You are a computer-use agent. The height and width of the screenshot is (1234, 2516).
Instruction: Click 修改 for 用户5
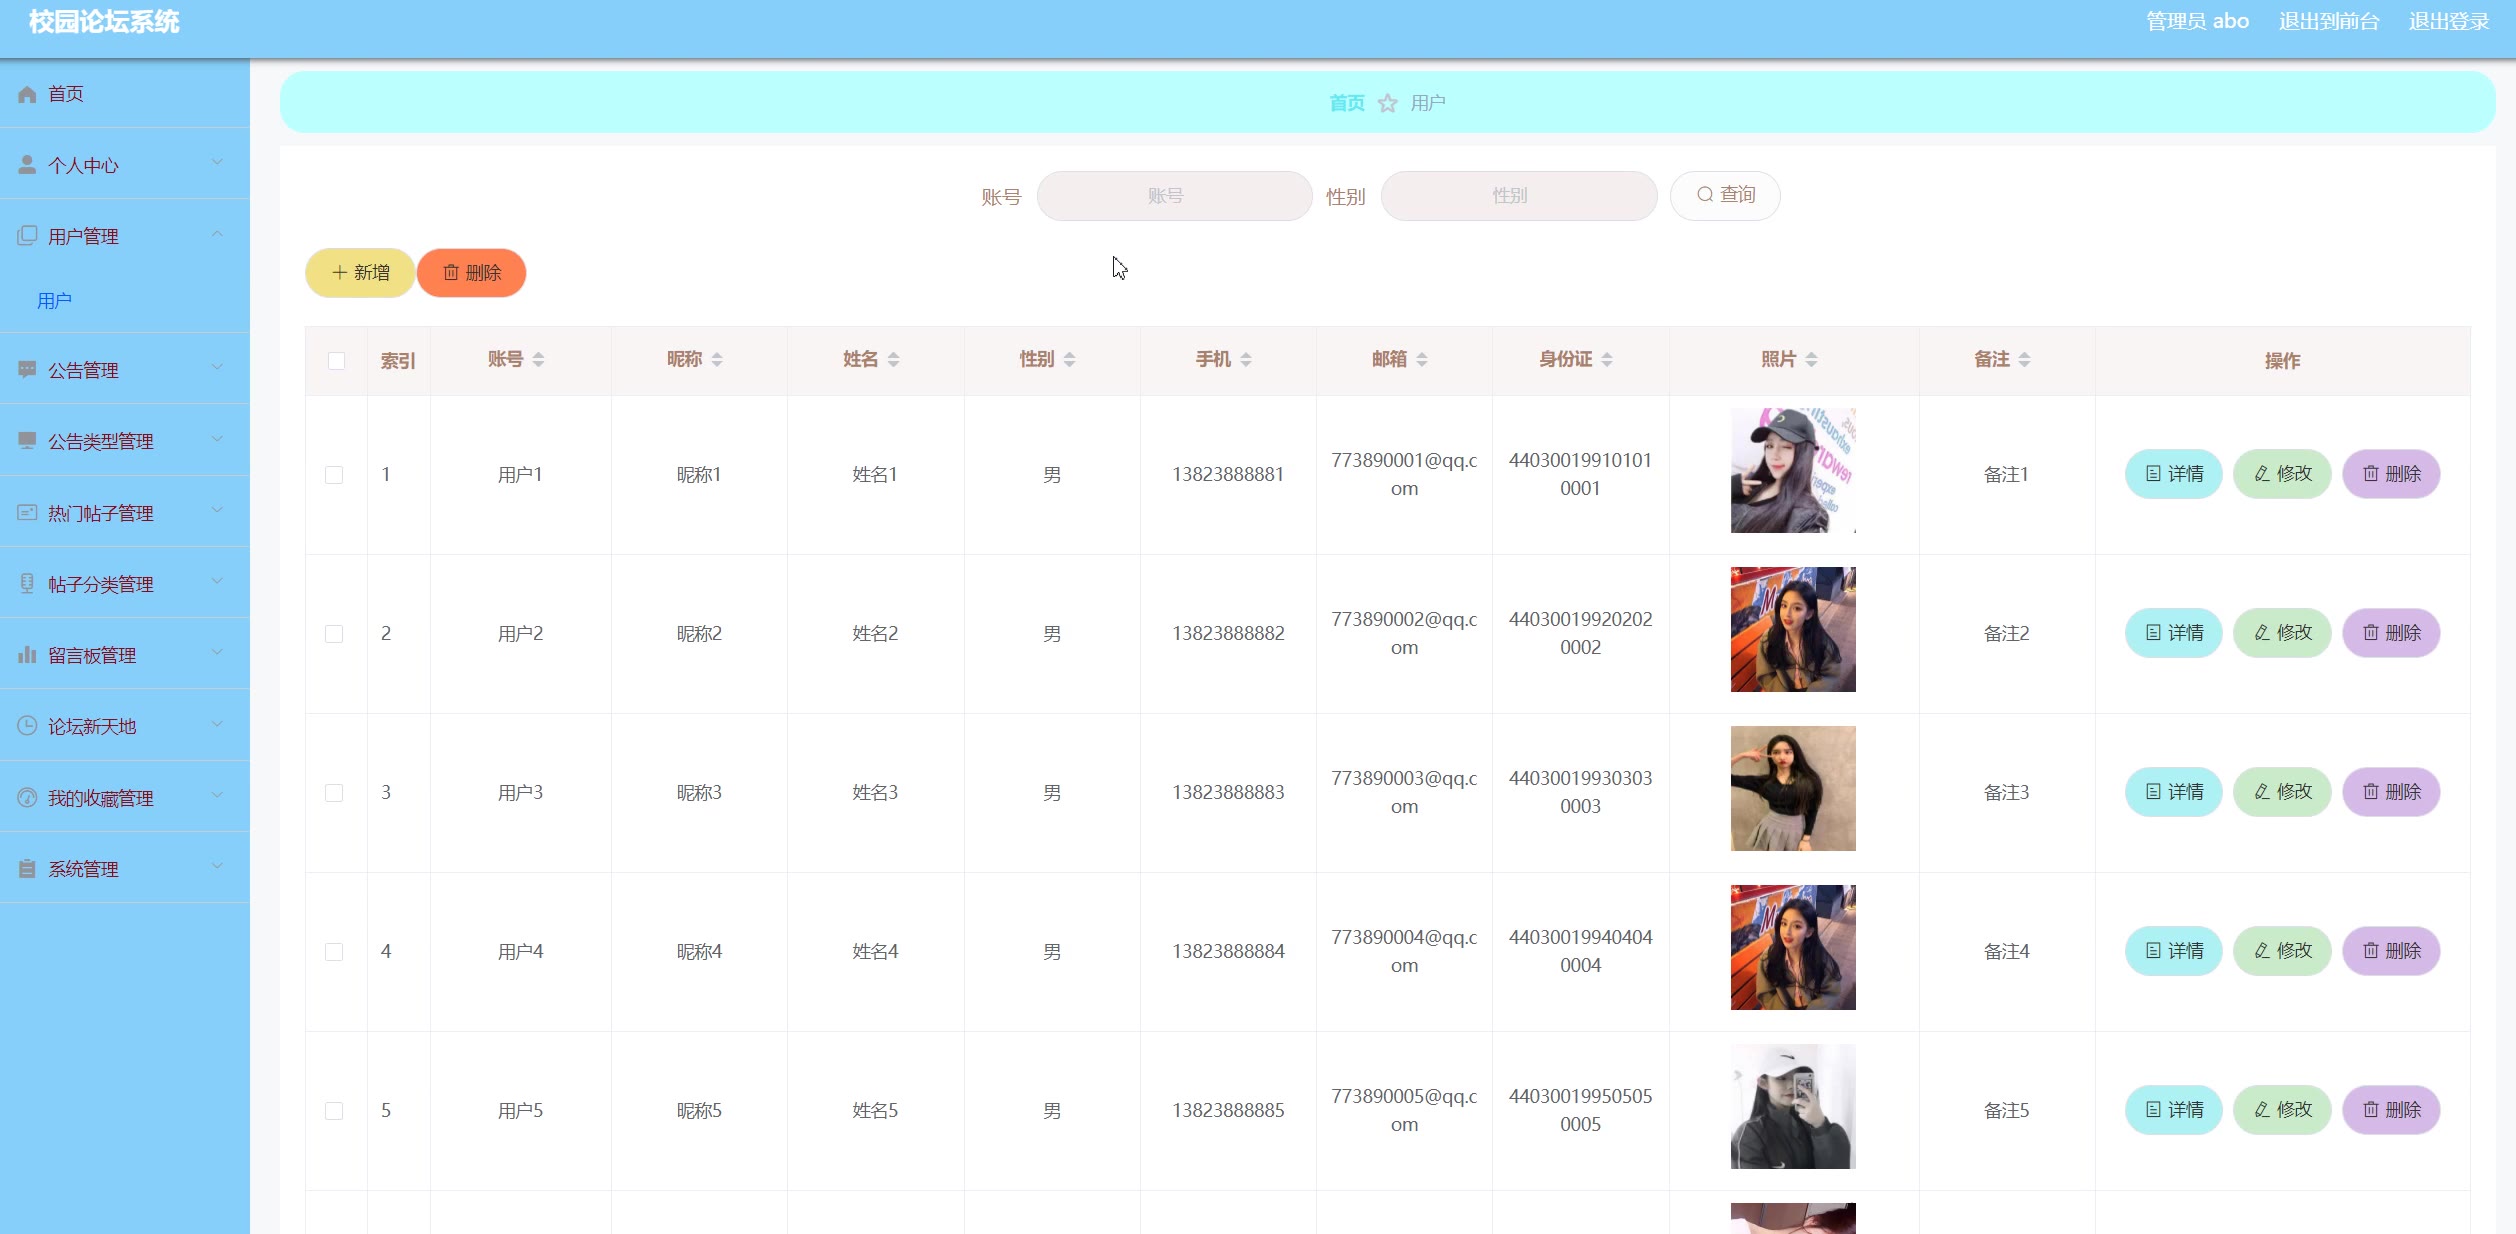2282,1110
